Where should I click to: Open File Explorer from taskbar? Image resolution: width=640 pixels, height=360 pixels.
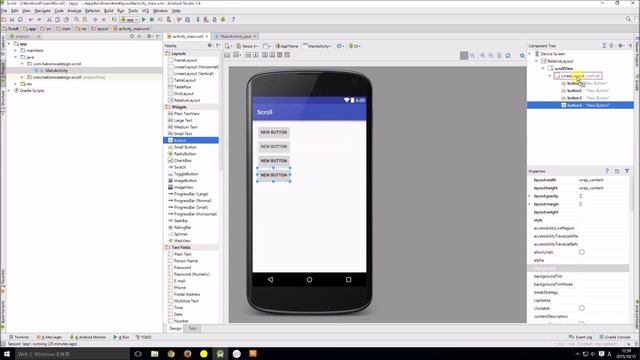155,354
